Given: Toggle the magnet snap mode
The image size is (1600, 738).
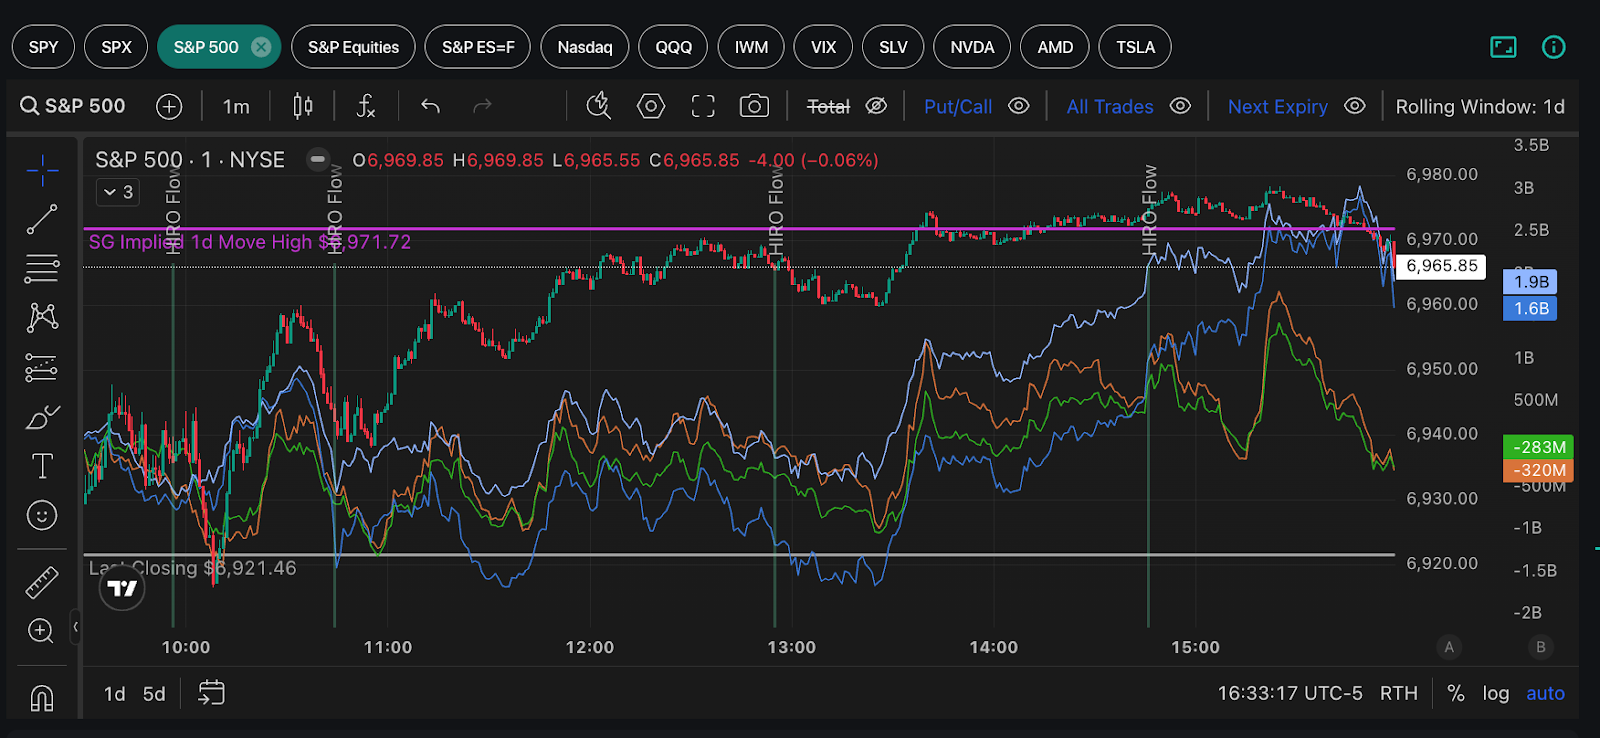Looking at the screenshot, I should [x=42, y=697].
